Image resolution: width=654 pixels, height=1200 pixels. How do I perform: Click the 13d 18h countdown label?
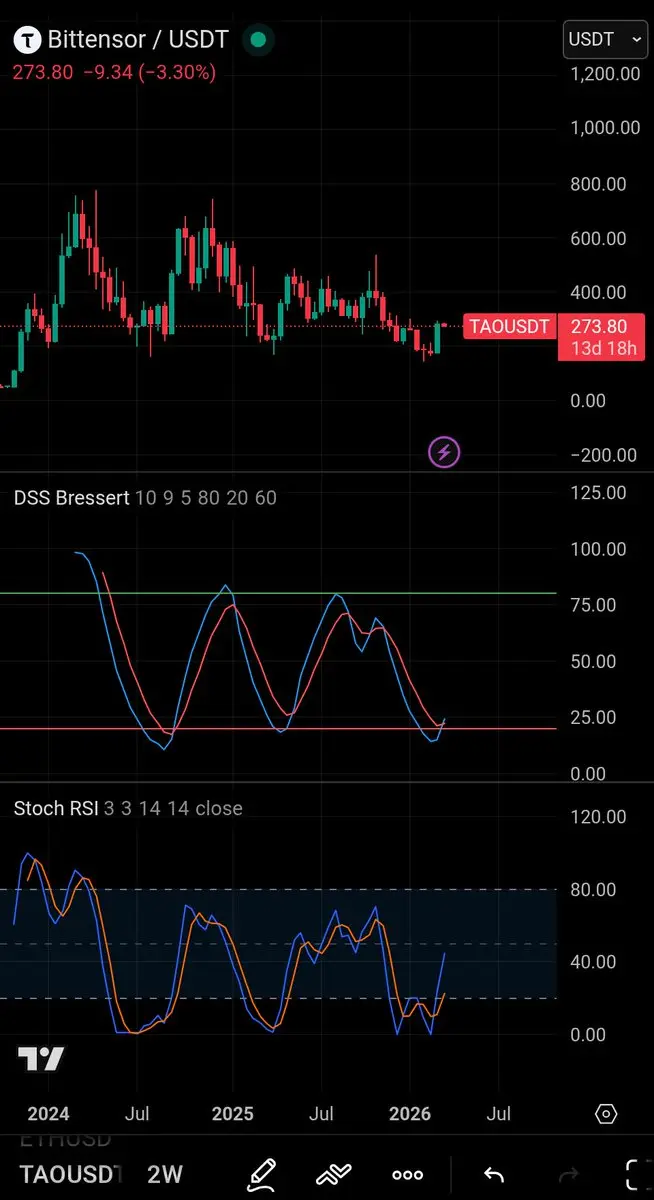(605, 348)
